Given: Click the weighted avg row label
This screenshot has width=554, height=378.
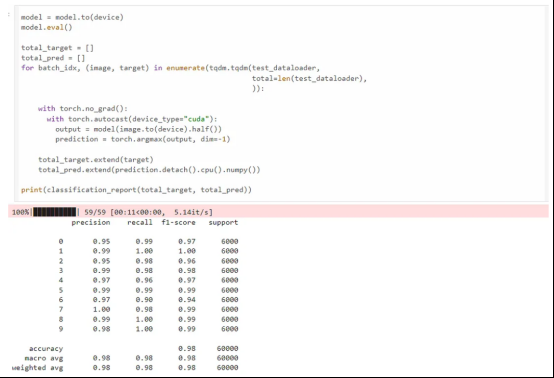Looking at the screenshot, I should coord(37,368).
